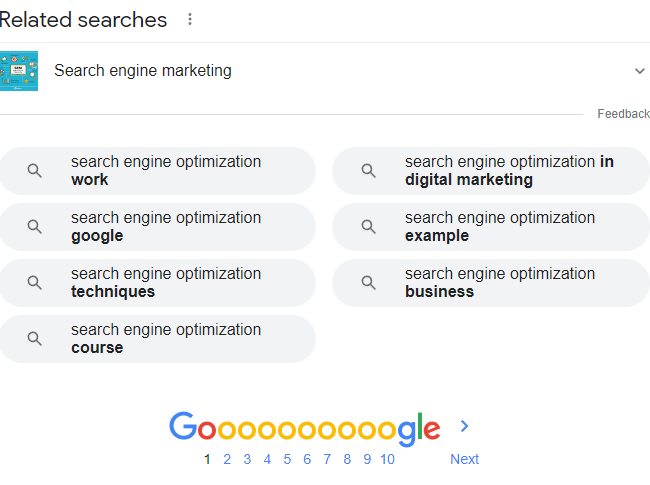Screen dimensions: 650x485
Task: Select search engine optimization course suggestion
Action: 158,339
